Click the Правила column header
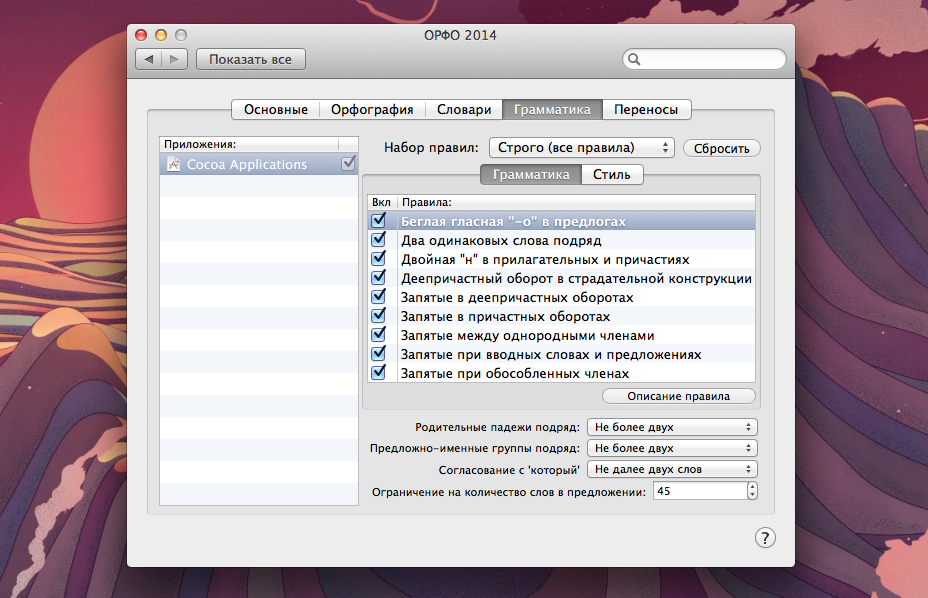 click(x=576, y=202)
